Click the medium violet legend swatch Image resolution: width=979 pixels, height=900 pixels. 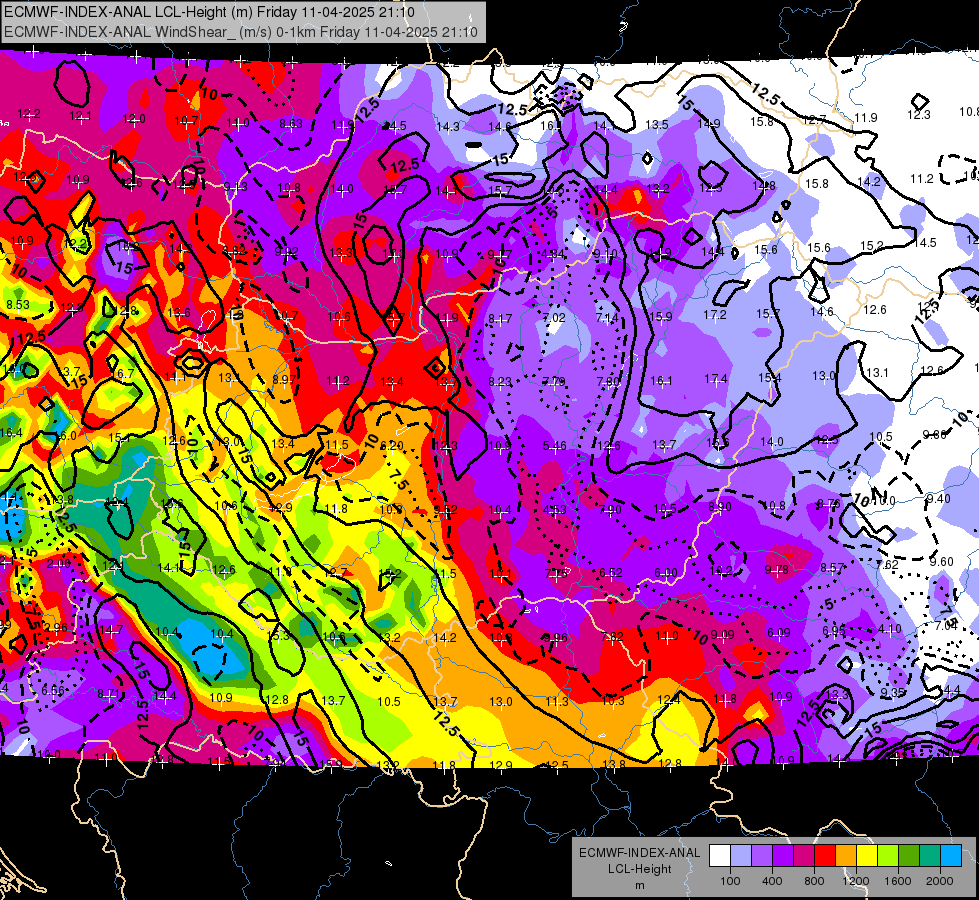[762, 855]
